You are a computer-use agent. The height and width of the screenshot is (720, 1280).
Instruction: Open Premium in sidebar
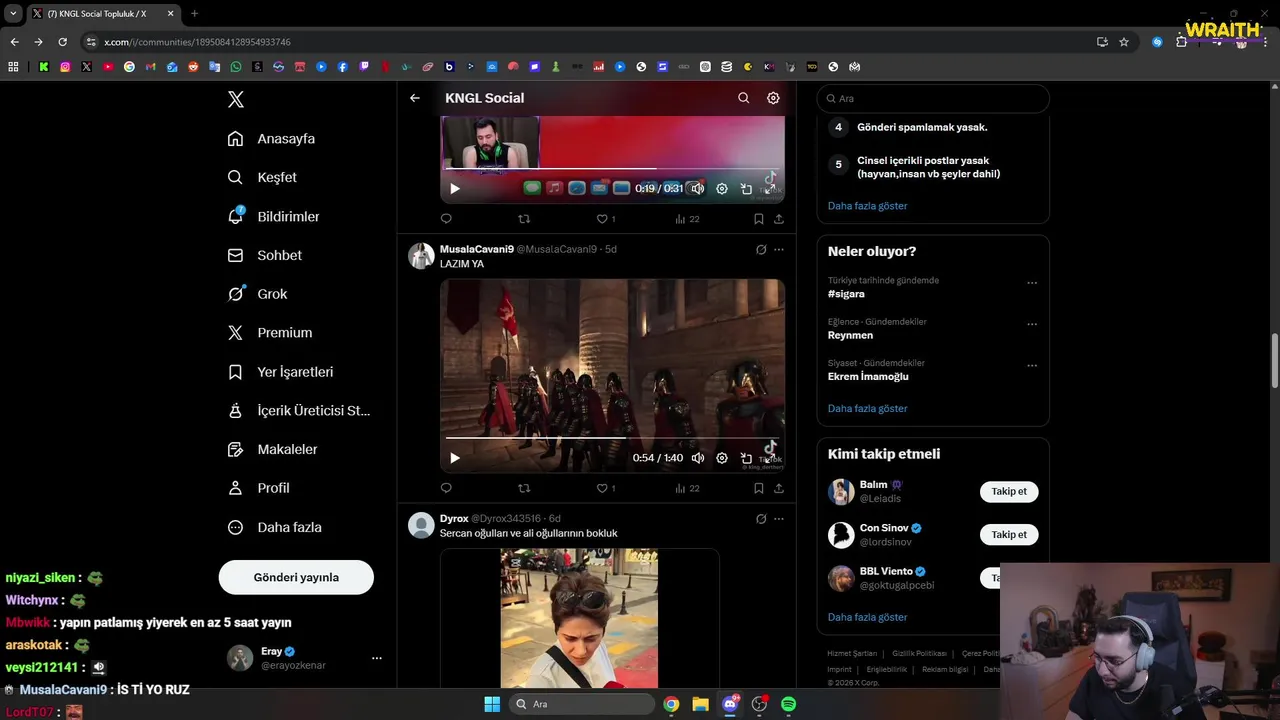[270, 333]
